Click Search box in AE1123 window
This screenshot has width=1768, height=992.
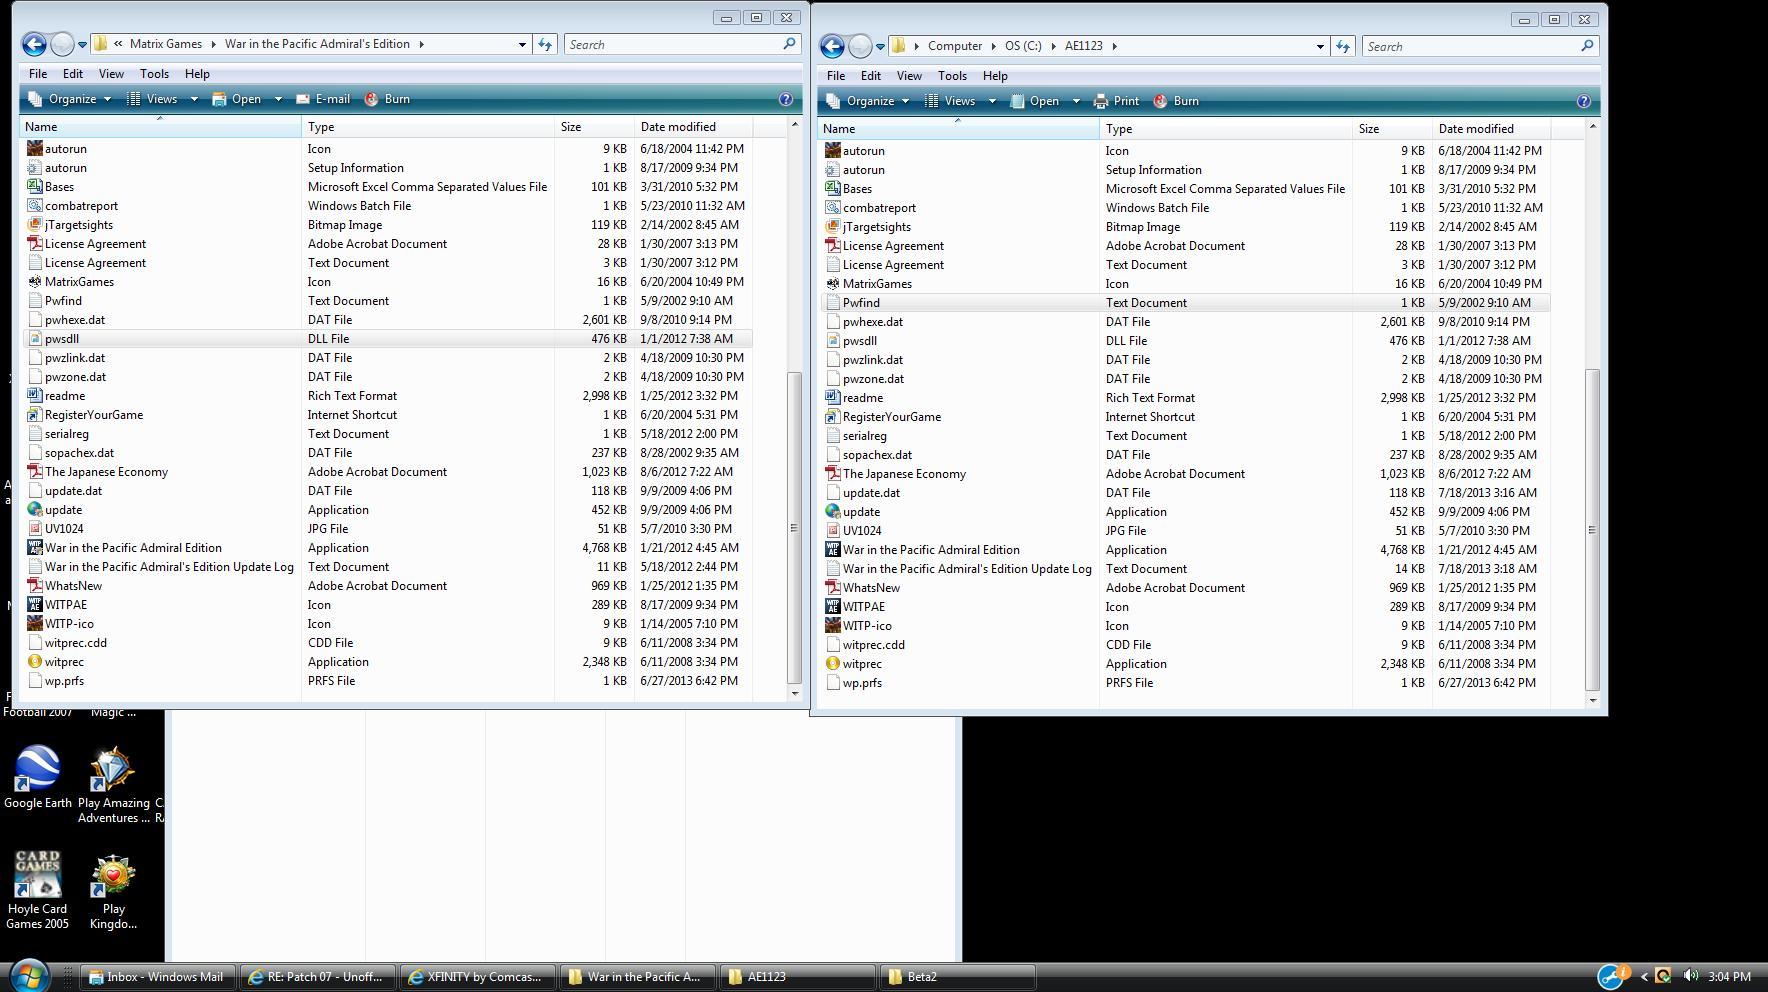coord(1480,46)
